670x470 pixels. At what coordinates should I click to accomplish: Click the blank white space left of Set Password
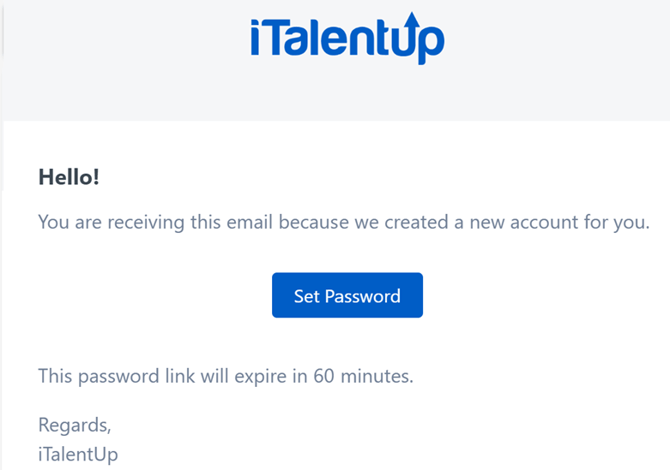150,296
